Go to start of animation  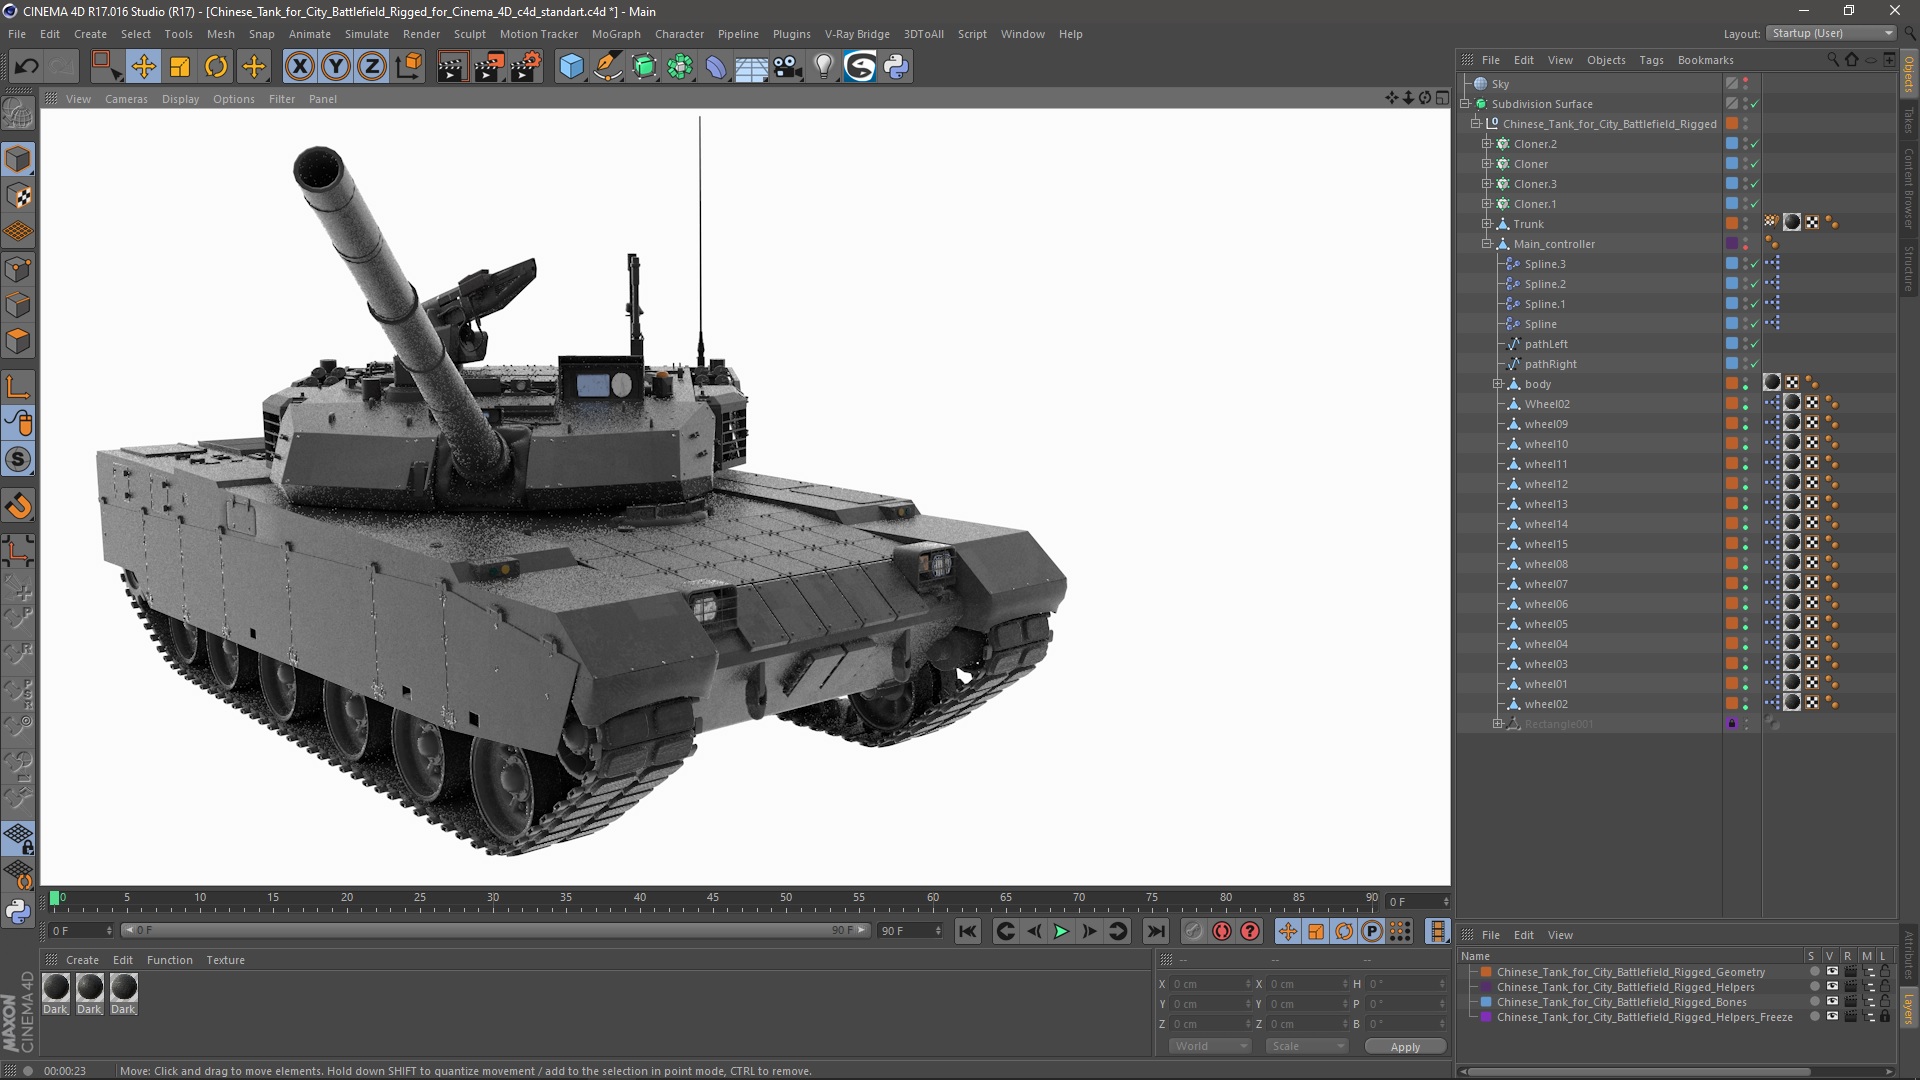click(x=967, y=931)
